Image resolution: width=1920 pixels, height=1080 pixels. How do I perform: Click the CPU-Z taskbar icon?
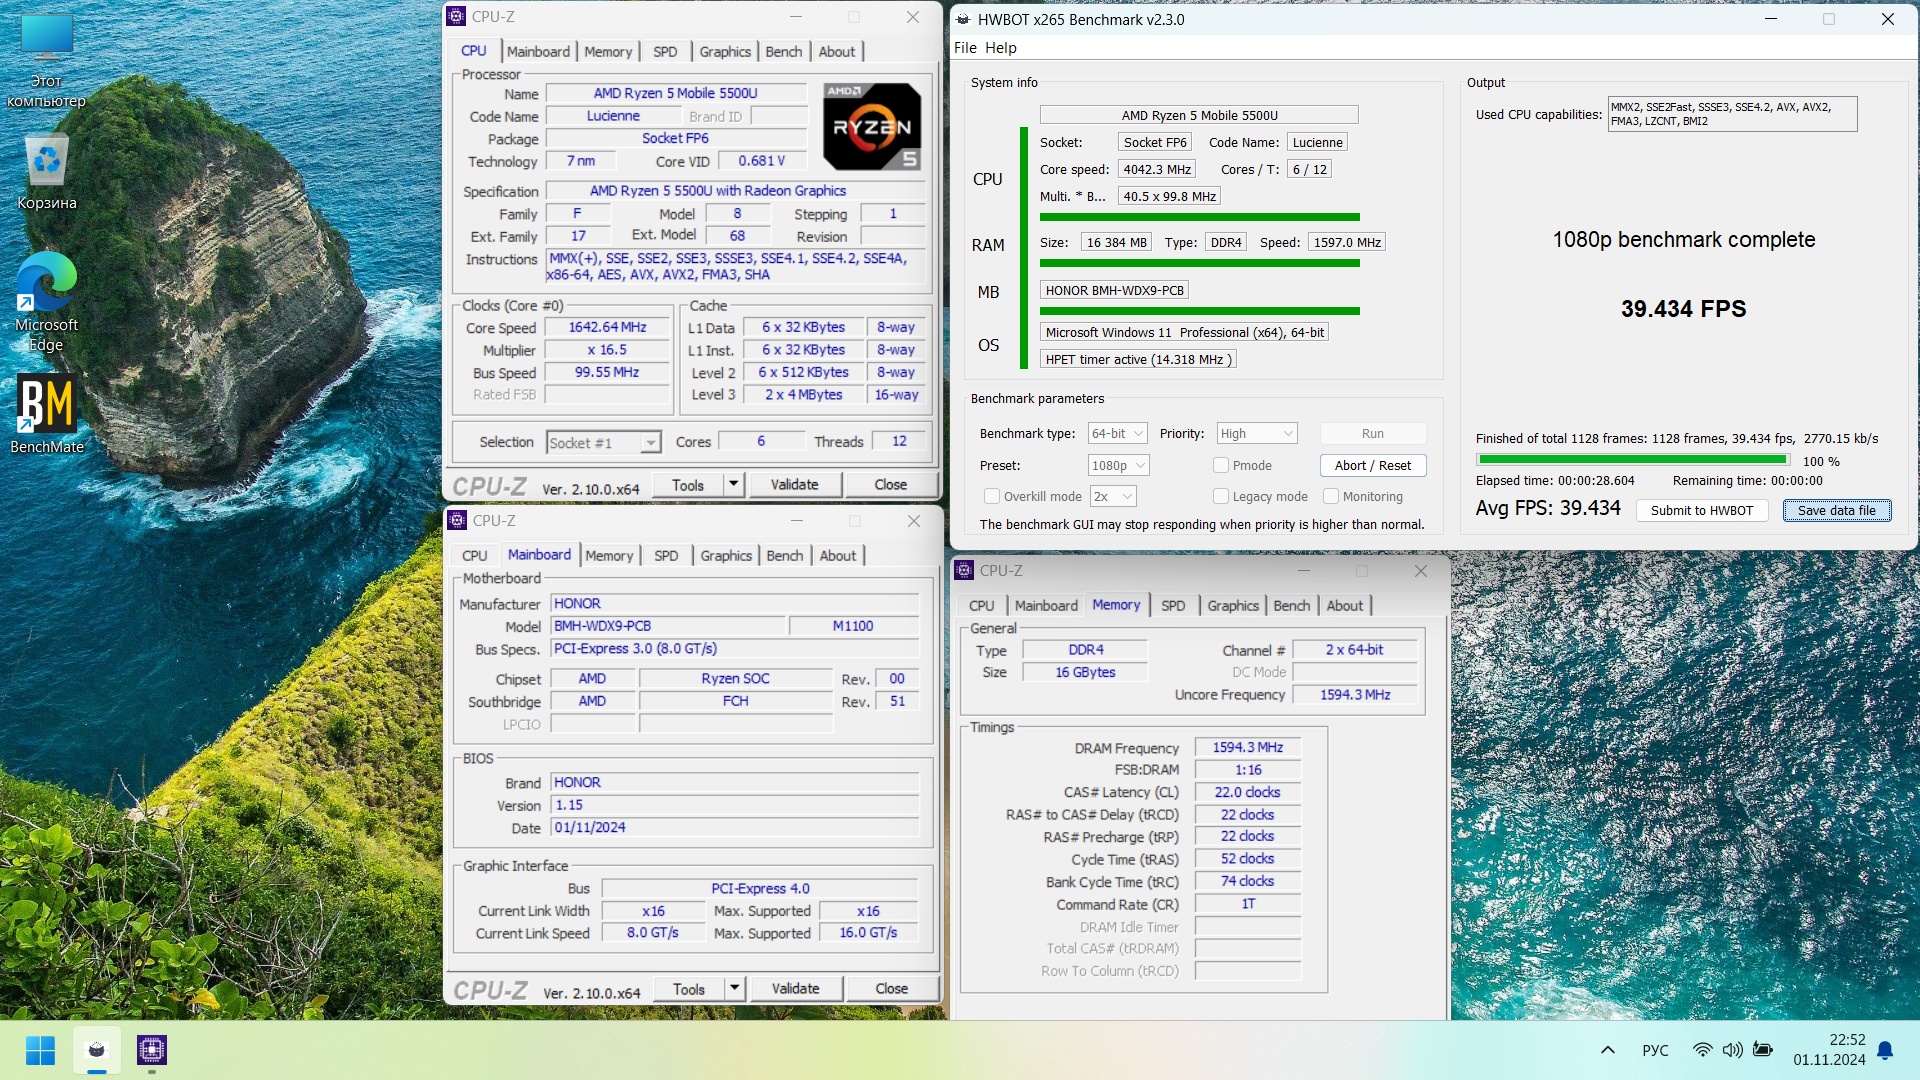point(152,1050)
